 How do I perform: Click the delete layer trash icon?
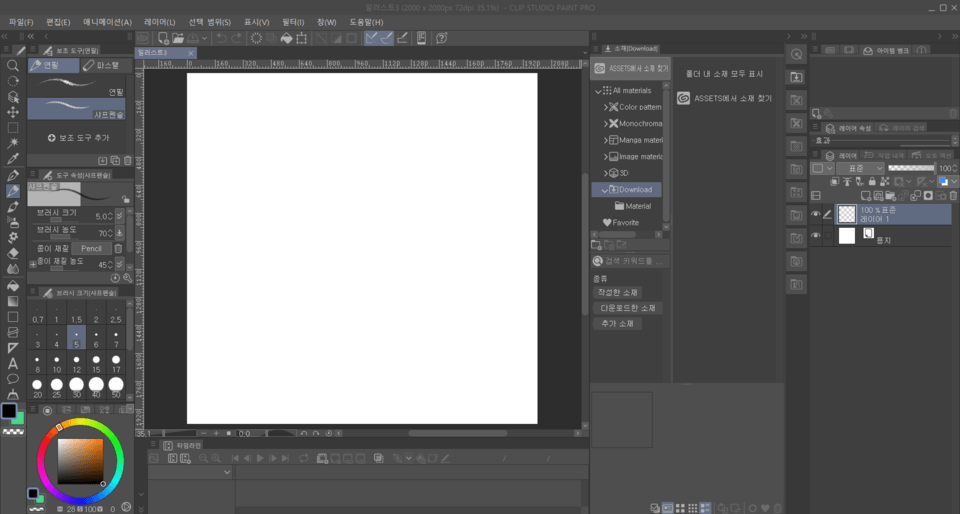click(953, 196)
